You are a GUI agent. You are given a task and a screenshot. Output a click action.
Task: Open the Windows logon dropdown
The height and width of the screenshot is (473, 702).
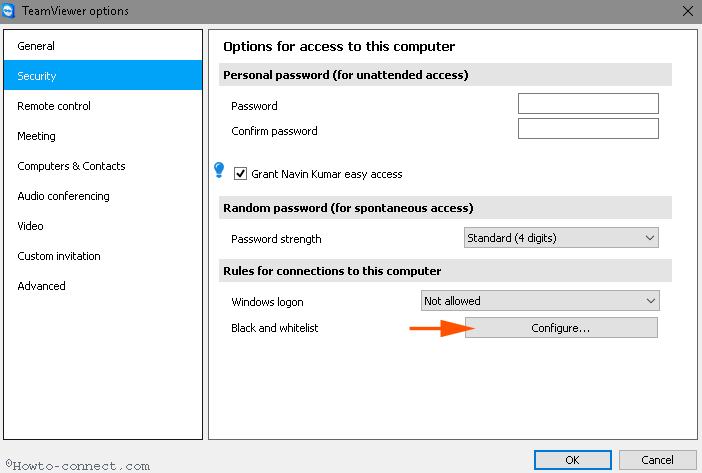coord(540,301)
